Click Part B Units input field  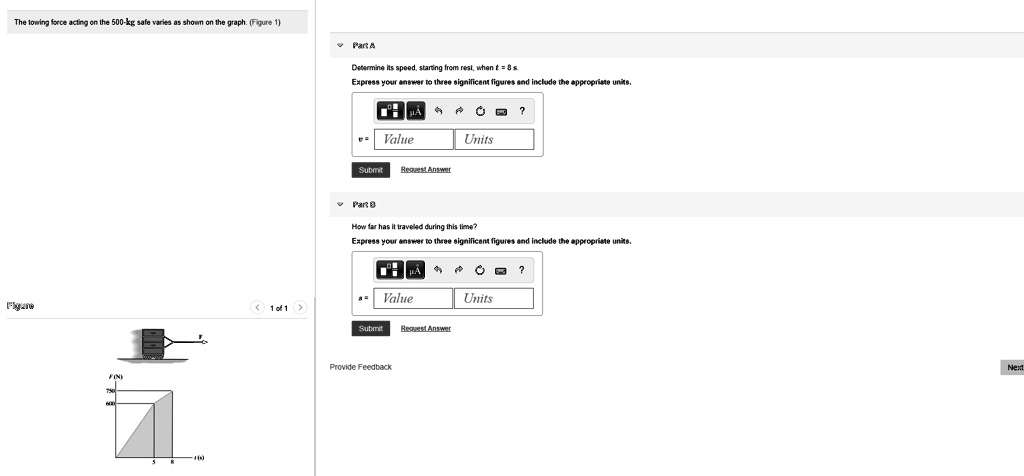point(494,298)
